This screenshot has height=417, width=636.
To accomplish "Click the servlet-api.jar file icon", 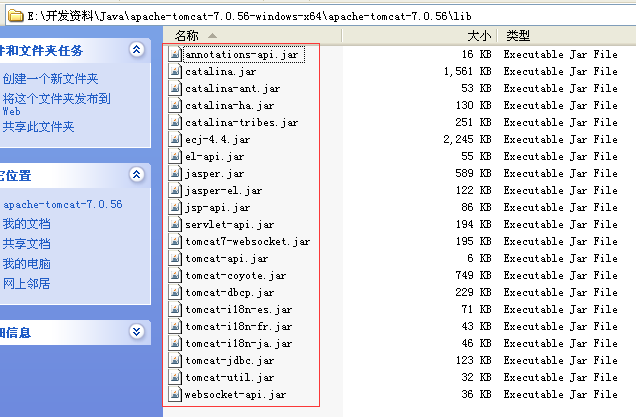I will 175,225.
